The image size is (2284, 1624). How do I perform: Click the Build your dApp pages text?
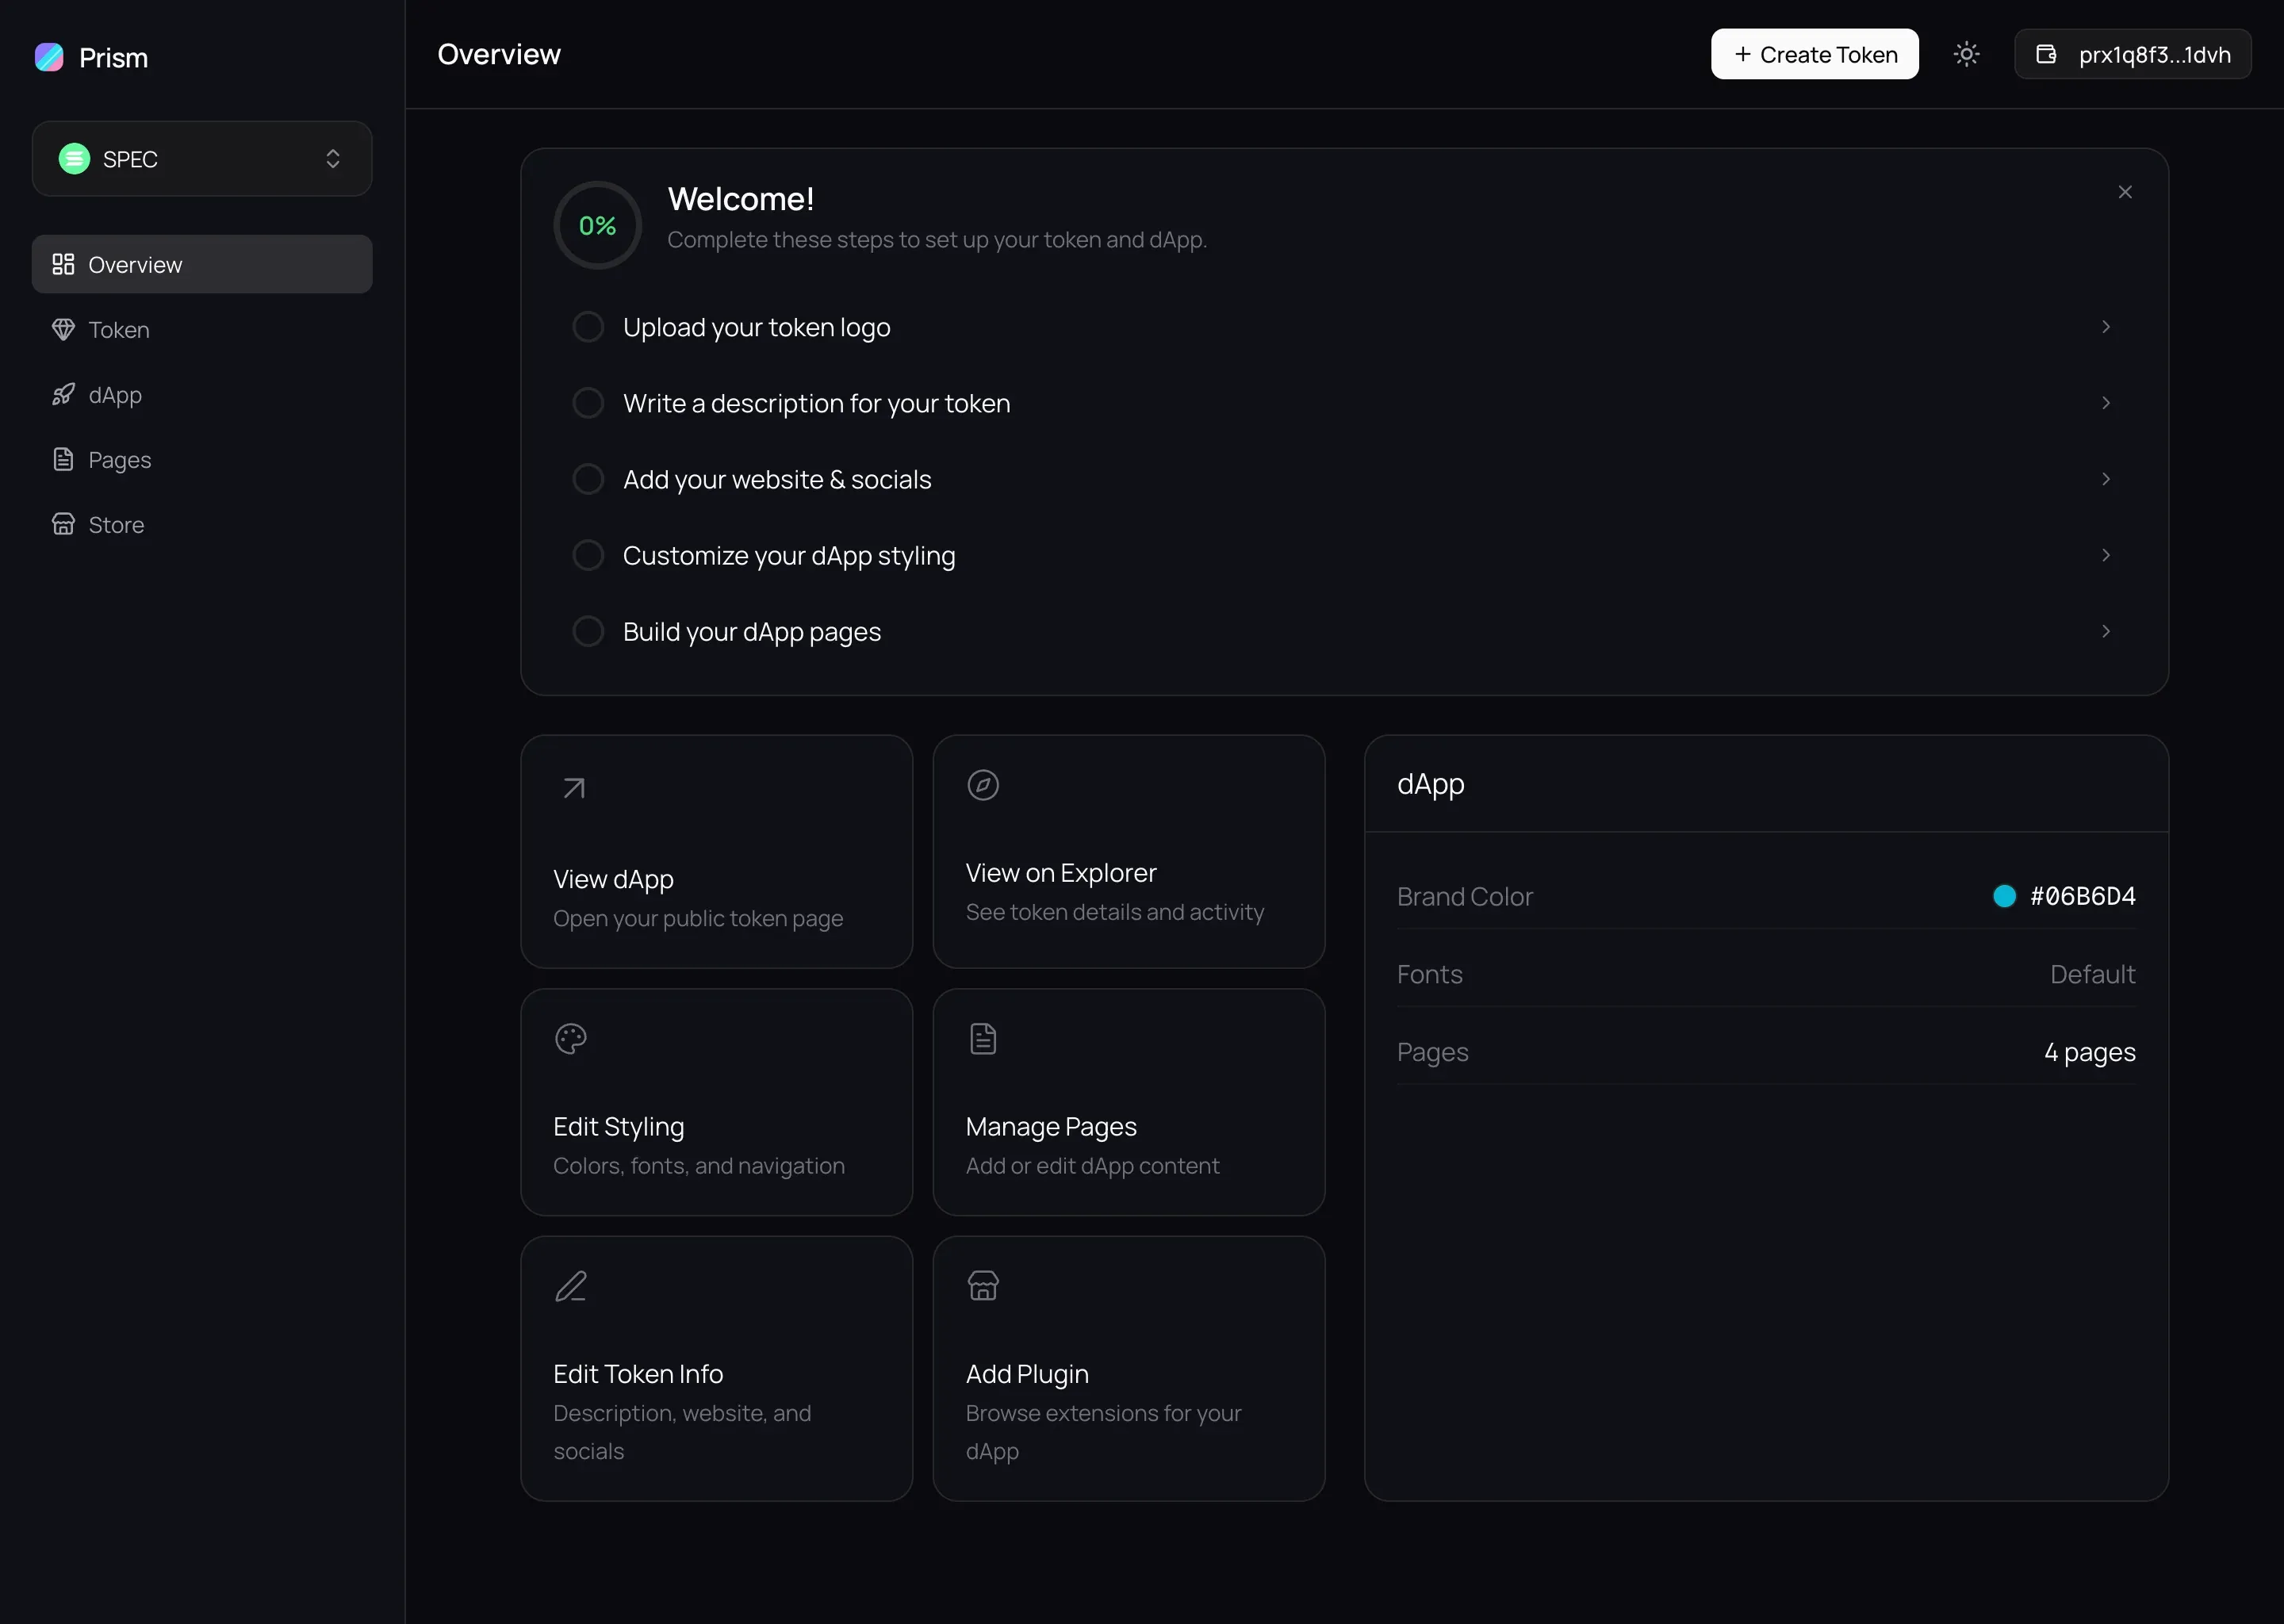[x=752, y=631]
